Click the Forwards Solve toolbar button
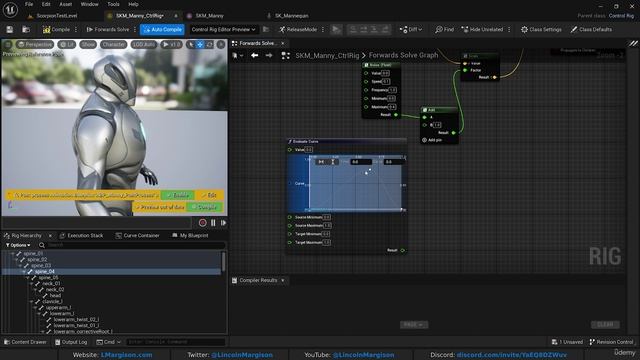 click(108, 29)
